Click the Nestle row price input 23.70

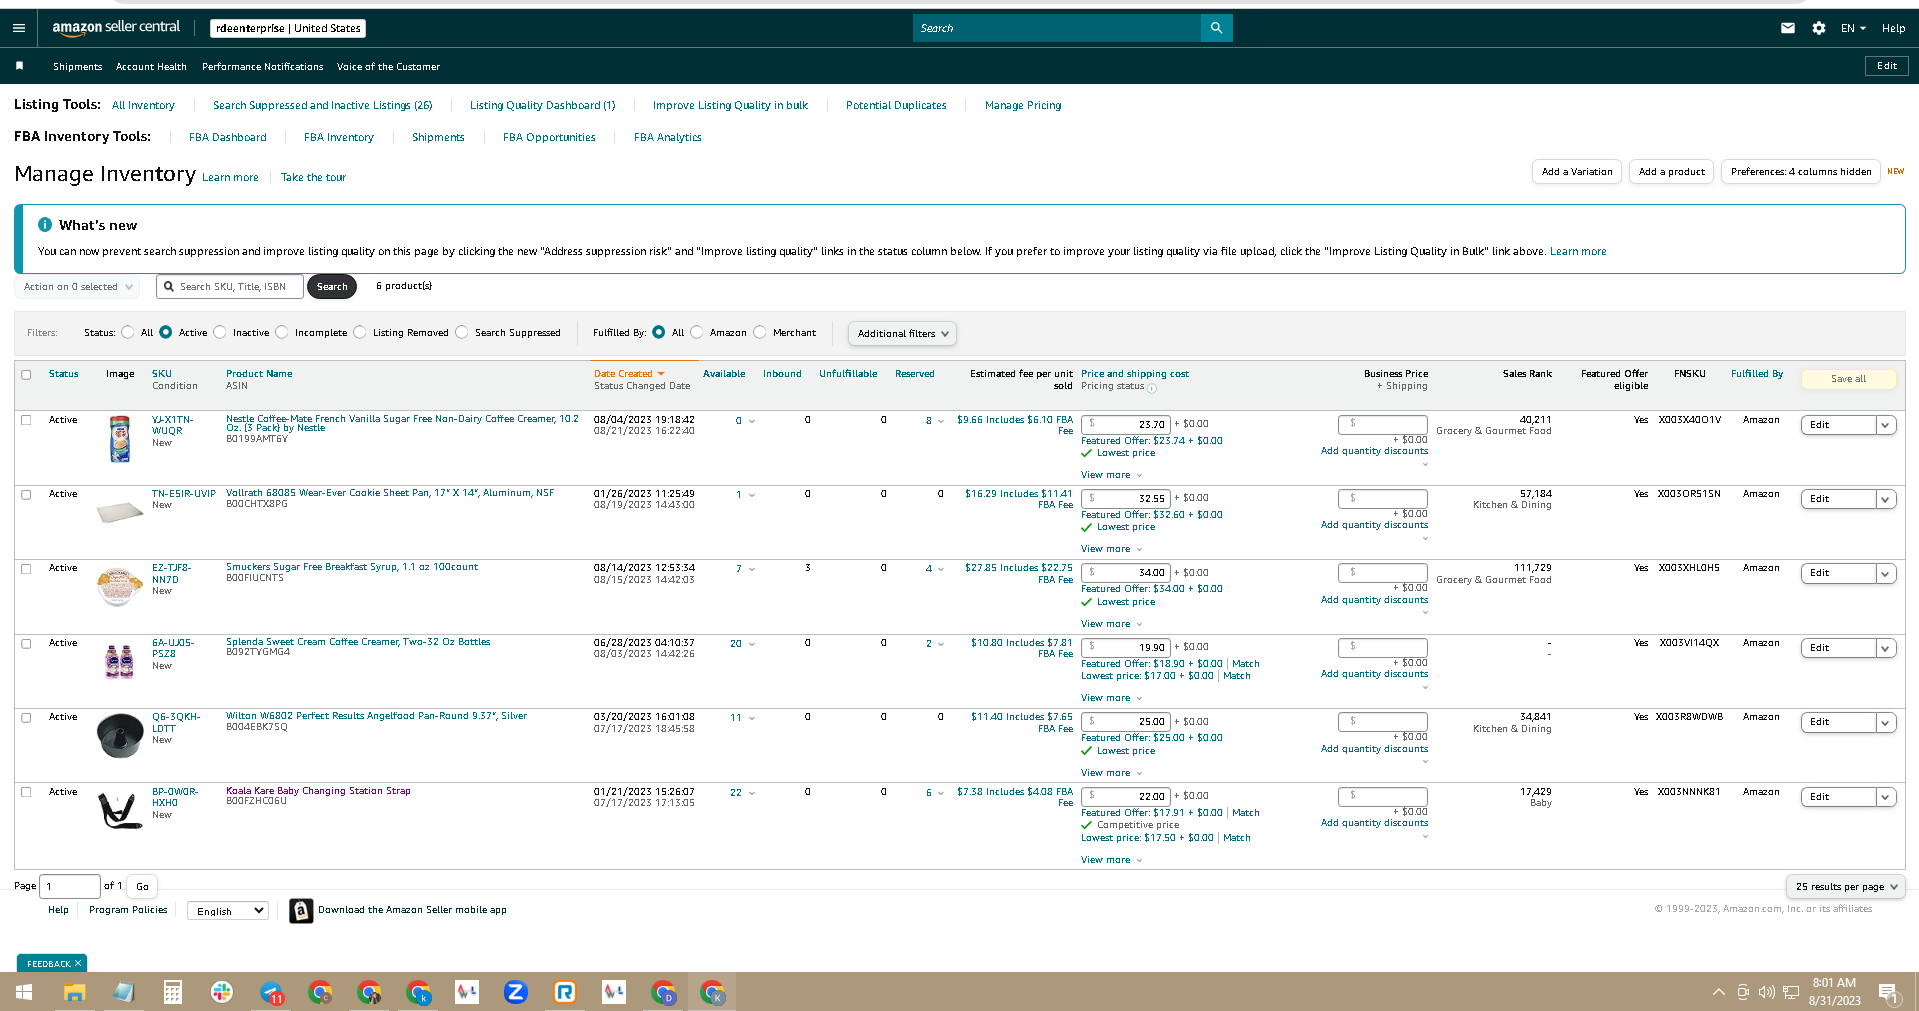point(1126,424)
